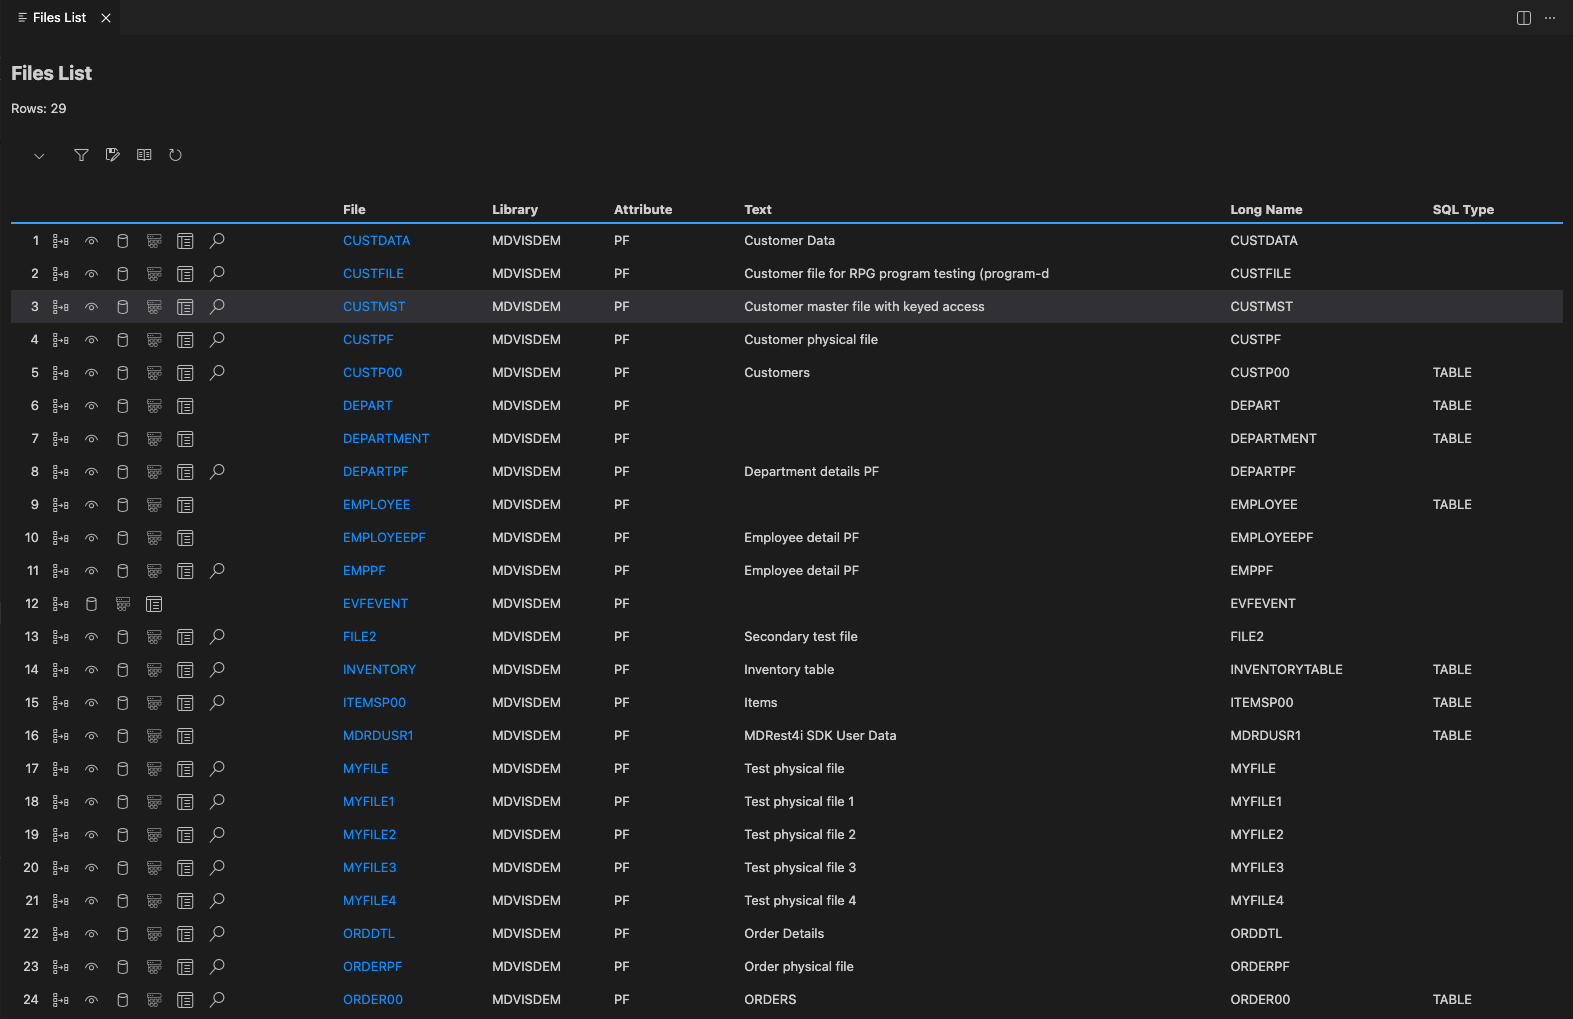The height and width of the screenshot is (1019, 1573).
Task: Click the database cylinder icon for EVFEVENT
Action: (x=91, y=604)
